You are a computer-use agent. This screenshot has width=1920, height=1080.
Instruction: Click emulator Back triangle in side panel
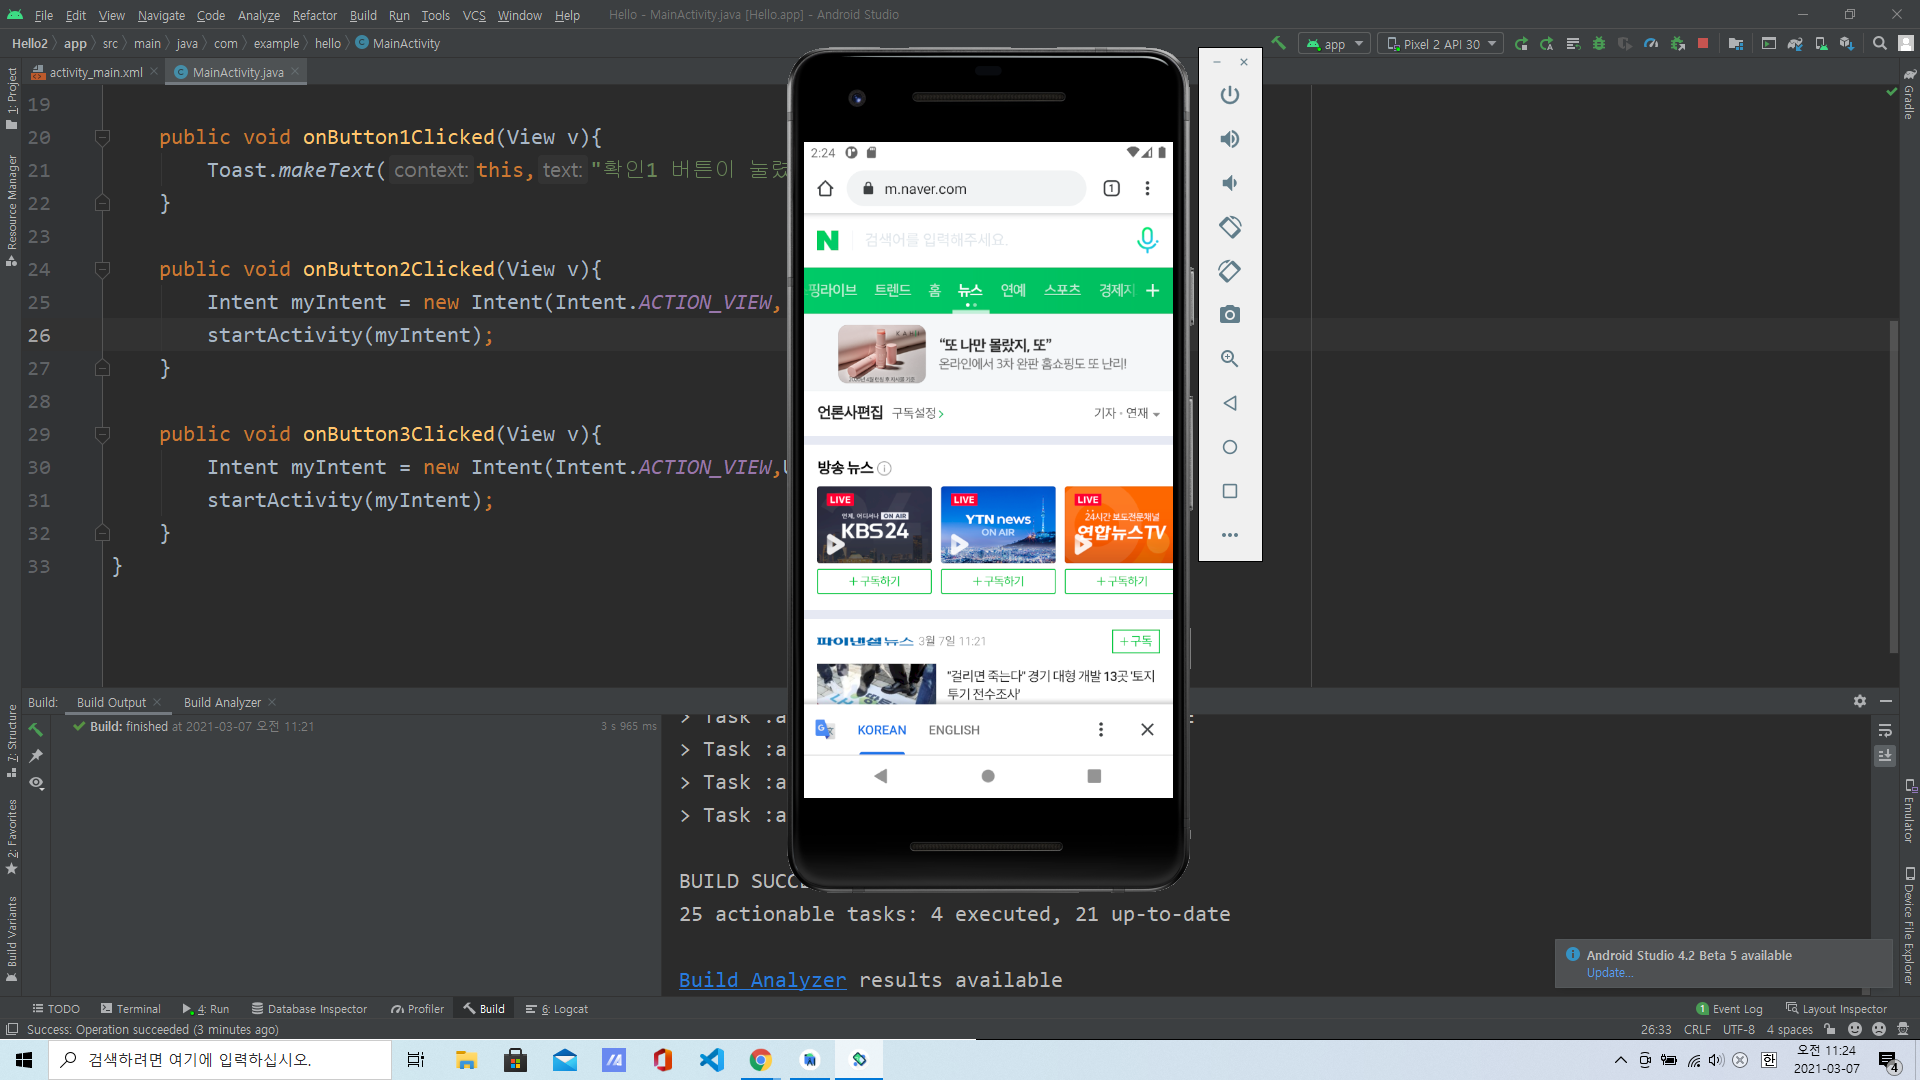1230,403
